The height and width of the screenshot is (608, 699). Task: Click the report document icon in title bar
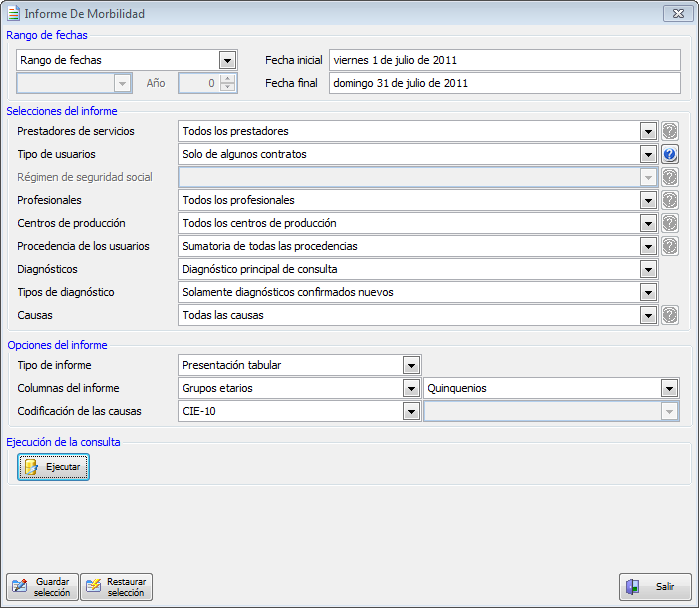coord(13,13)
